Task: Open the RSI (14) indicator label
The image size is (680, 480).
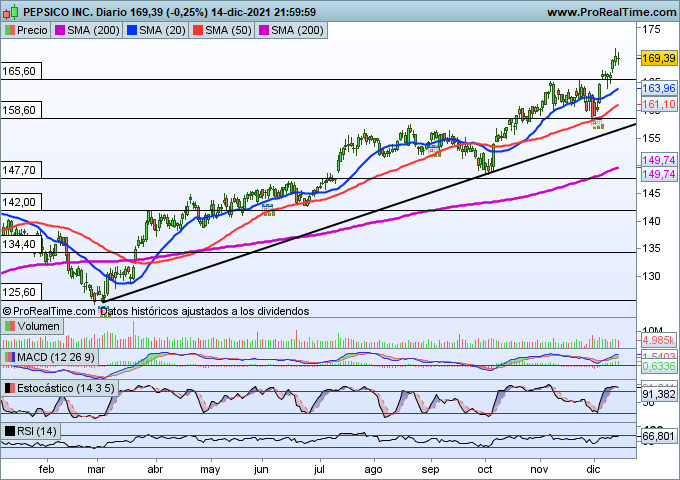Action: tap(31, 431)
